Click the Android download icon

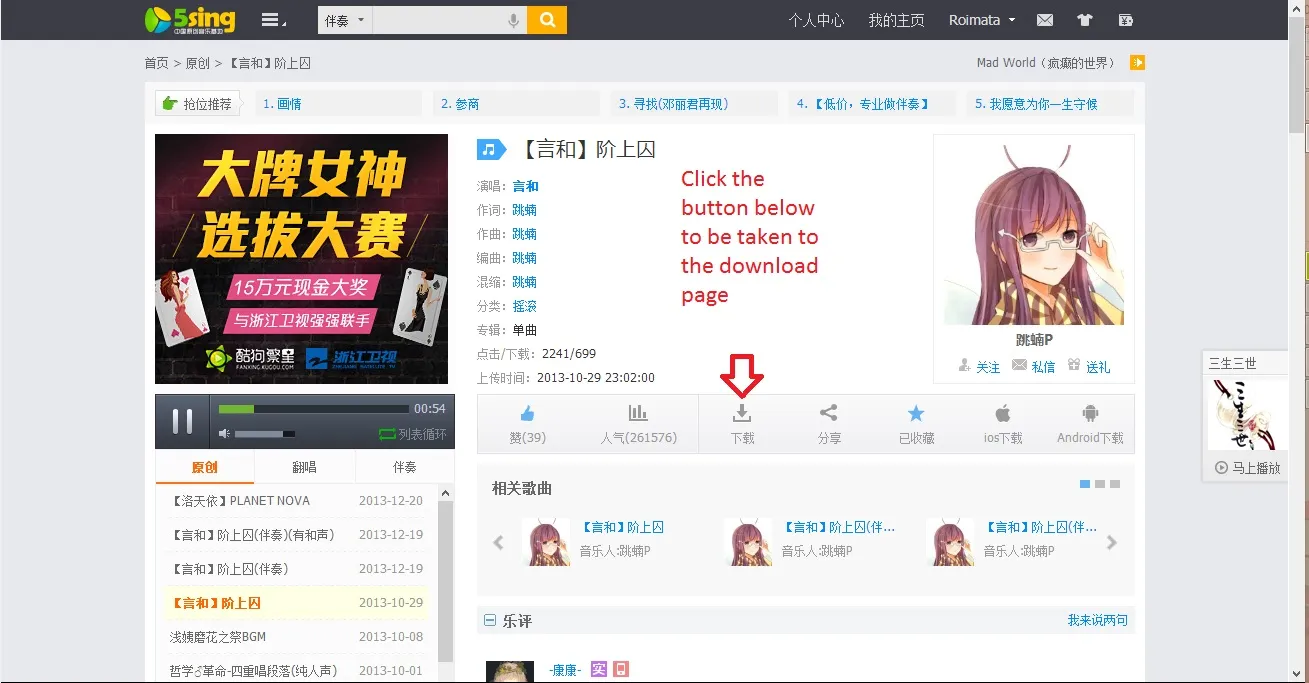pyautogui.click(x=1090, y=414)
